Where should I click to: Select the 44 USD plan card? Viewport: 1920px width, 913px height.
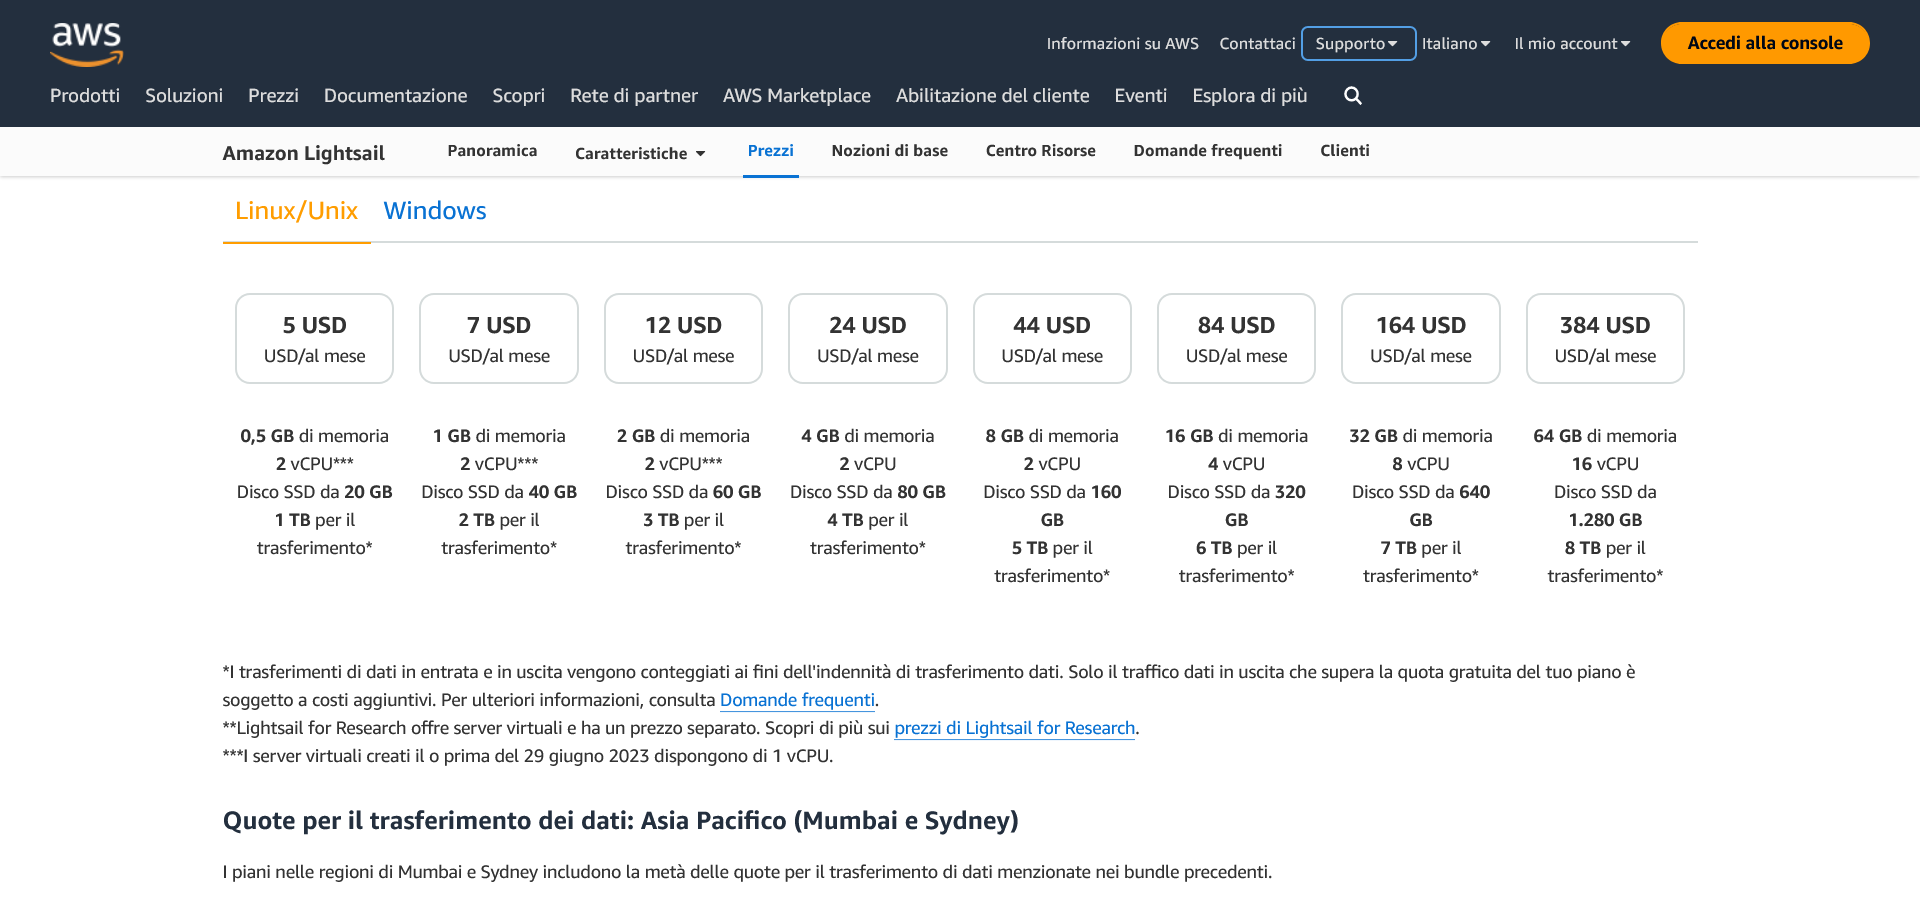click(x=1052, y=338)
